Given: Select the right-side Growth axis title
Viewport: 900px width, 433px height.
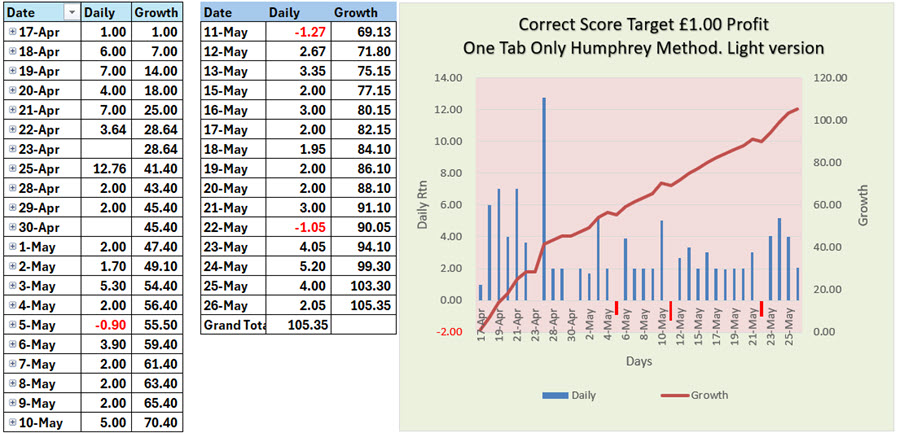Looking at the screenshot, I should tap(866, 204).
